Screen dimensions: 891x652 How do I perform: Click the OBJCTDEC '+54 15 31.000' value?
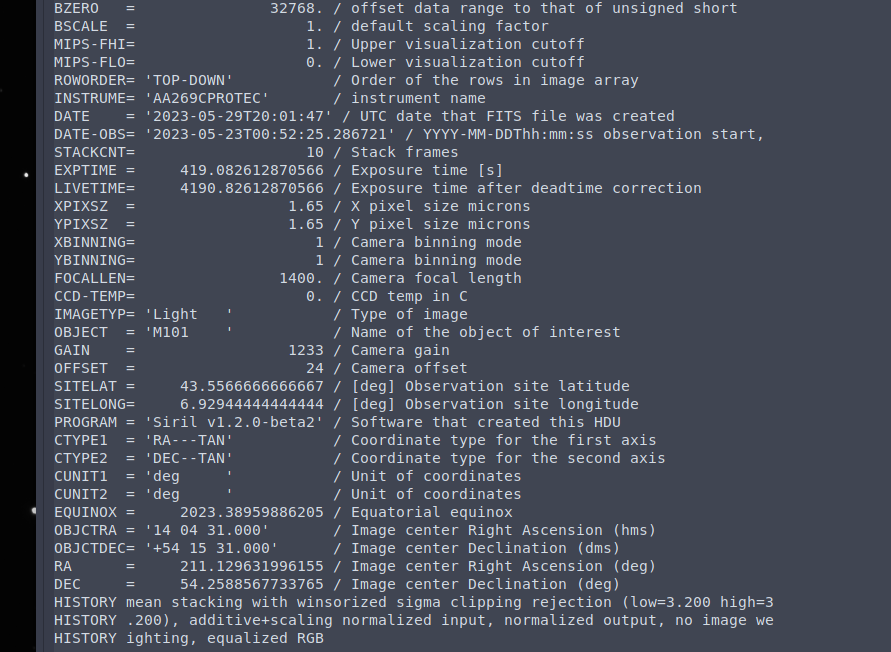(211, 548)
